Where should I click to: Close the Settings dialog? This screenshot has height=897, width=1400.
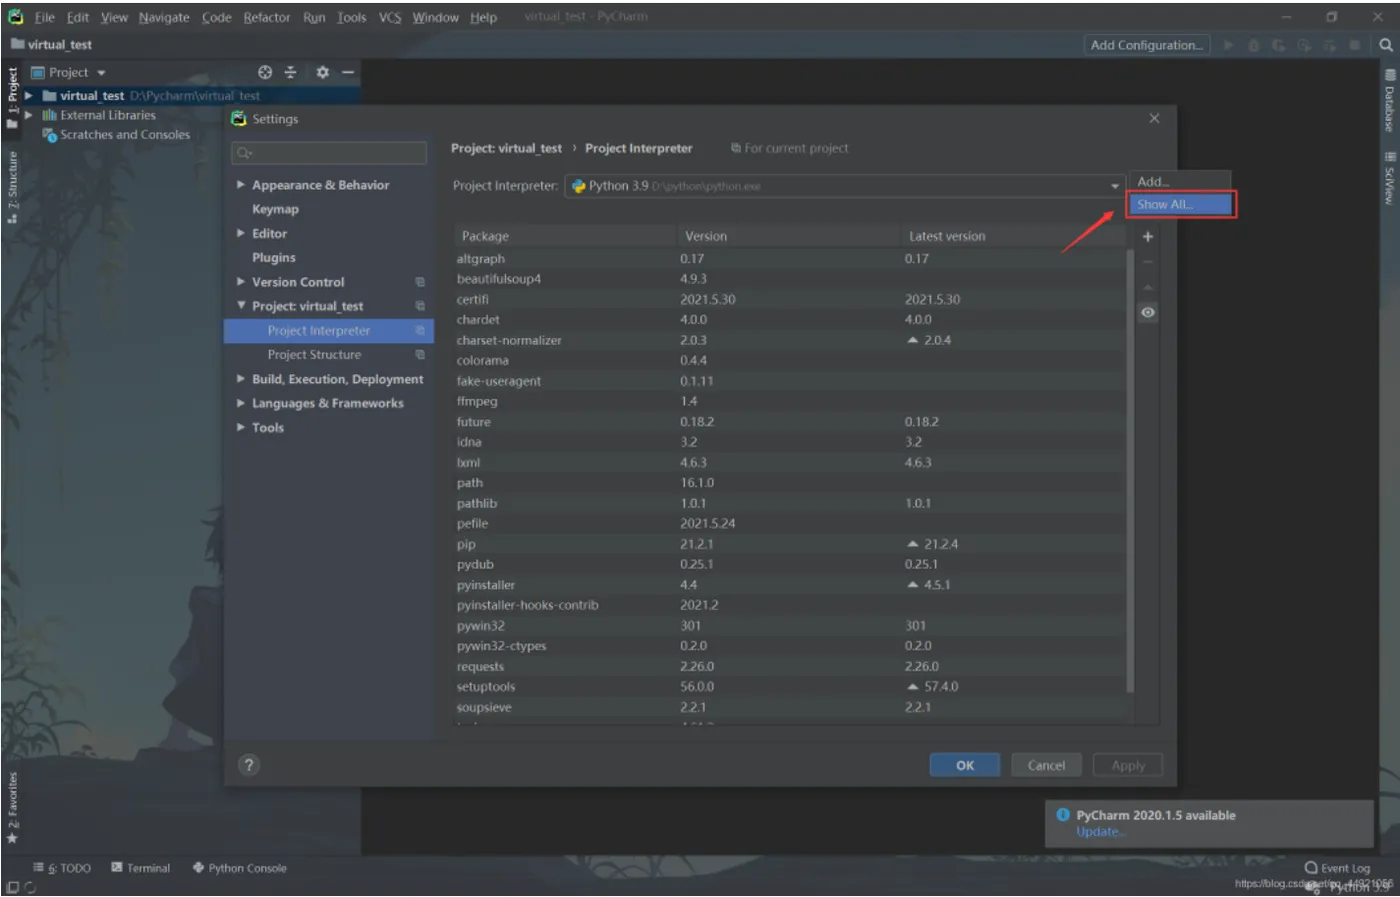[1154, 118]
